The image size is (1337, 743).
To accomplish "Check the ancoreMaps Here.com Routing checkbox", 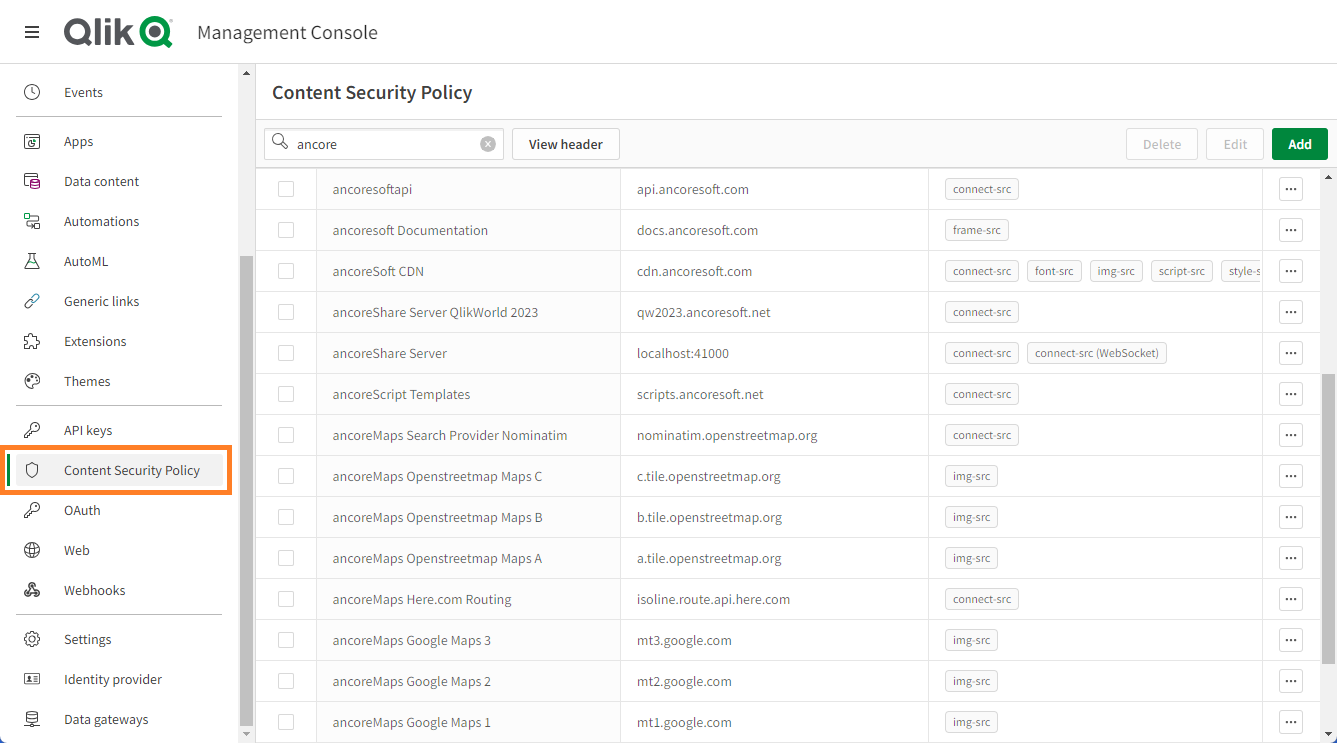I will (x=286, y=599).
